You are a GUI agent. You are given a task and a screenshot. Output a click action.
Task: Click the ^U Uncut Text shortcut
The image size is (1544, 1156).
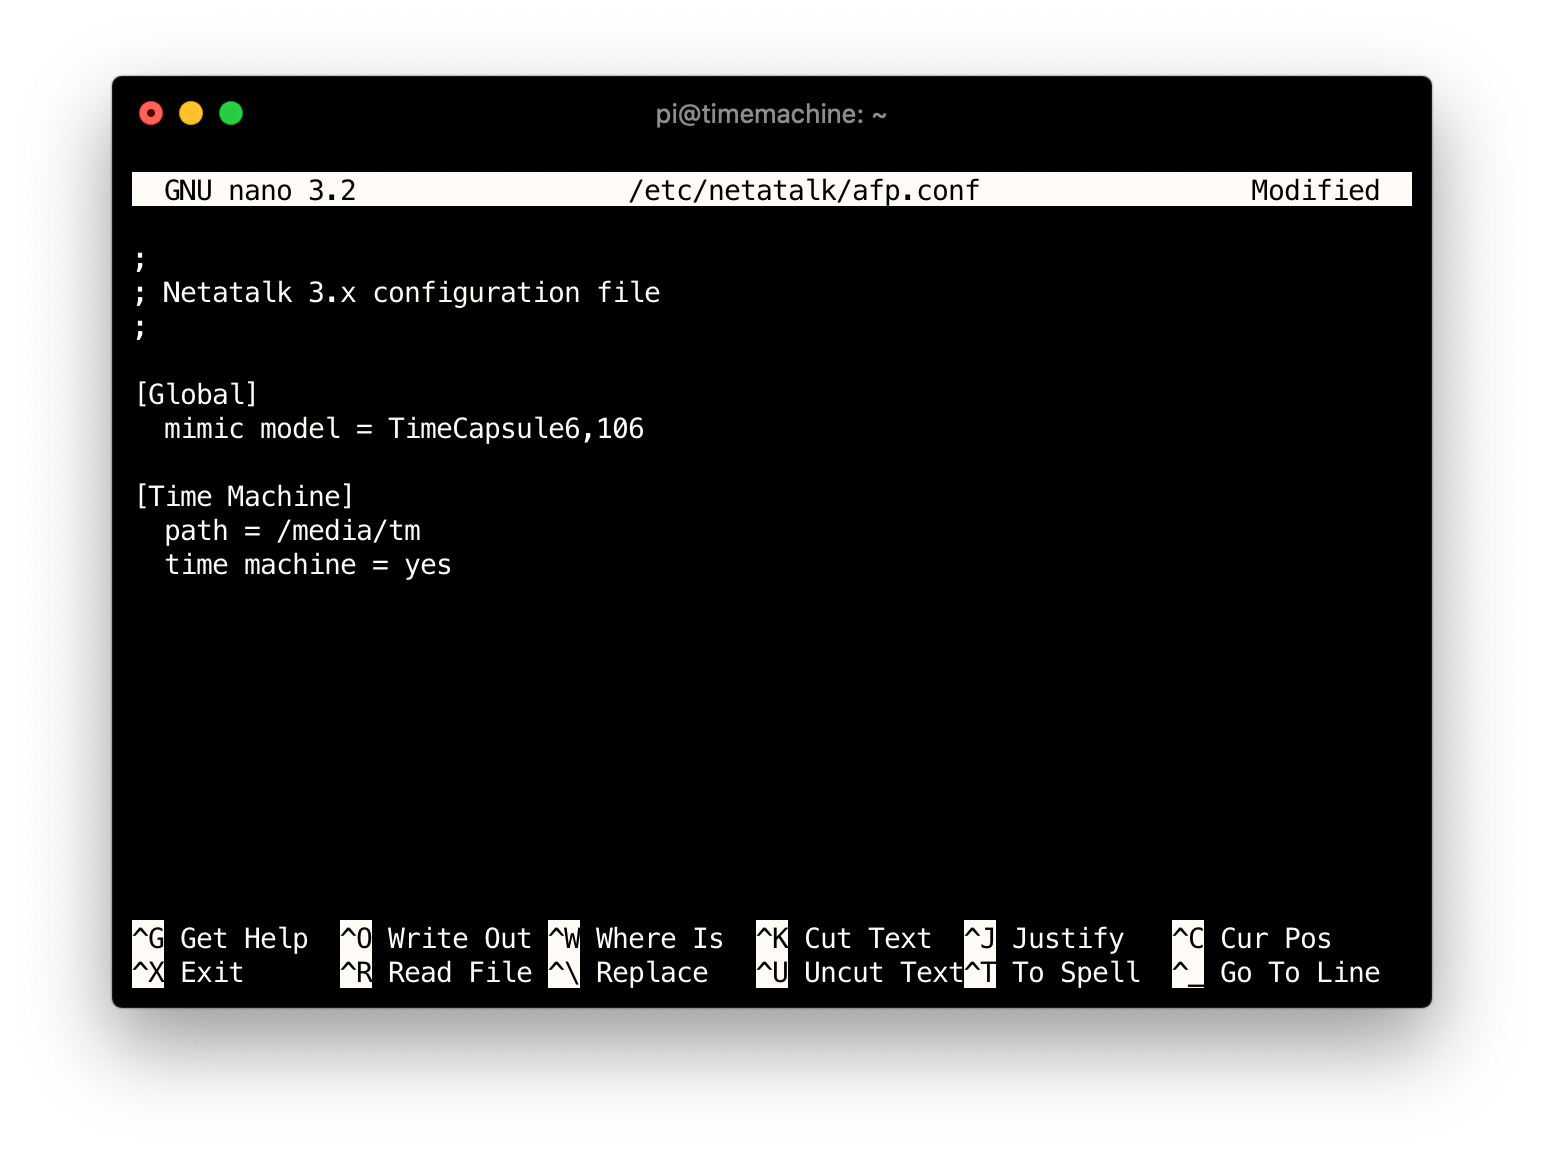pyautogui.click(x=862, y=972)
